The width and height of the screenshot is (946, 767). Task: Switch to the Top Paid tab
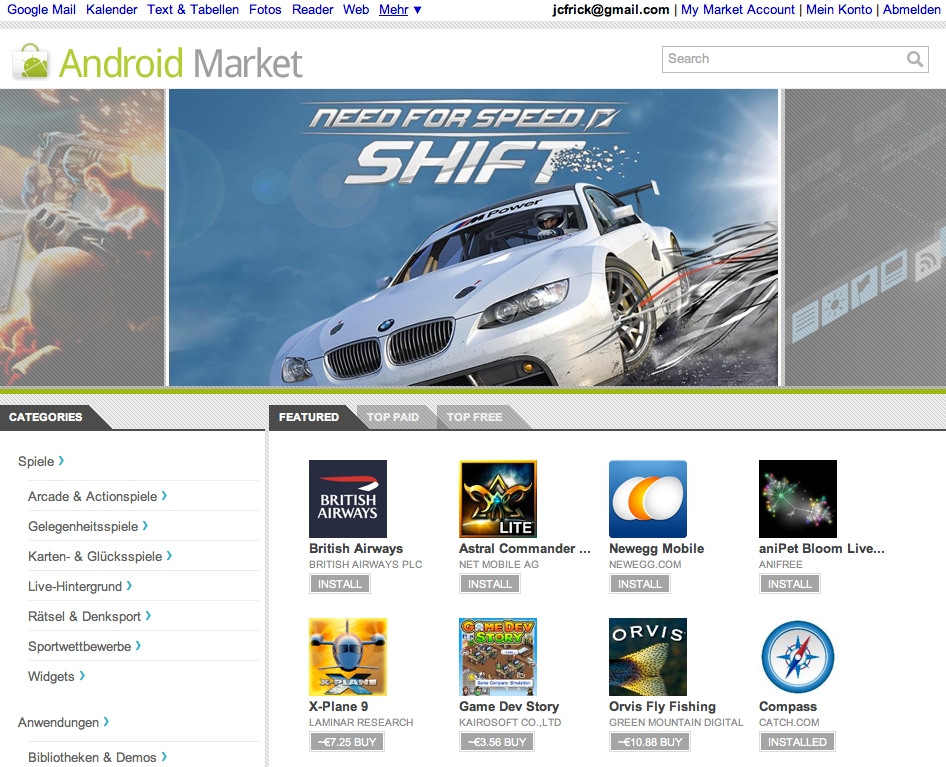click(x=393, y=417)
